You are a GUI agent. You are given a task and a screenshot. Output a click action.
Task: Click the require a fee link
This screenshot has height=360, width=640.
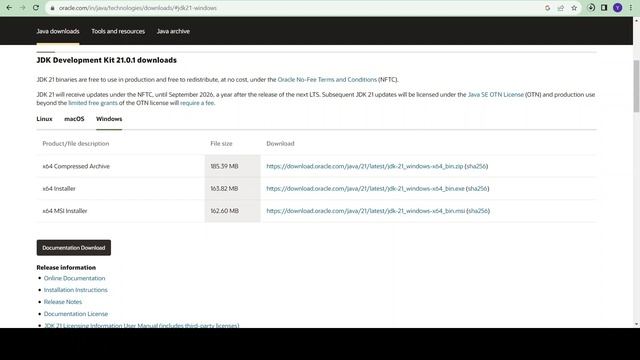tap(197, 103)
